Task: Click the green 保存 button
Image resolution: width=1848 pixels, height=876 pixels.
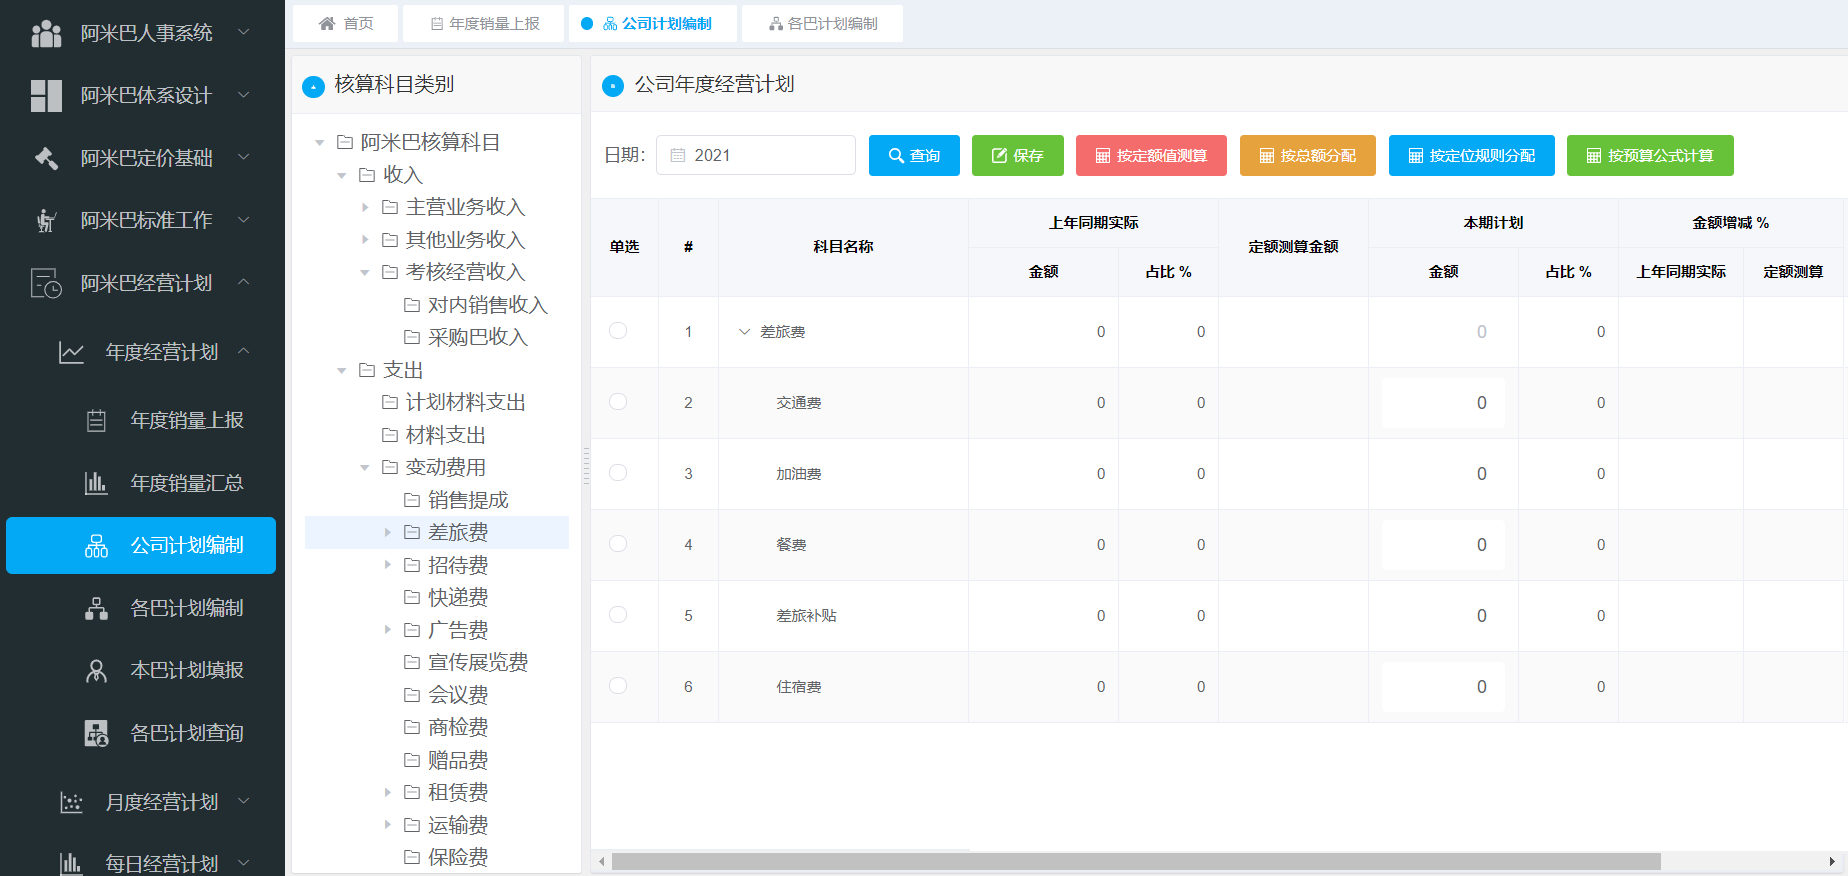Action: 1017,155
